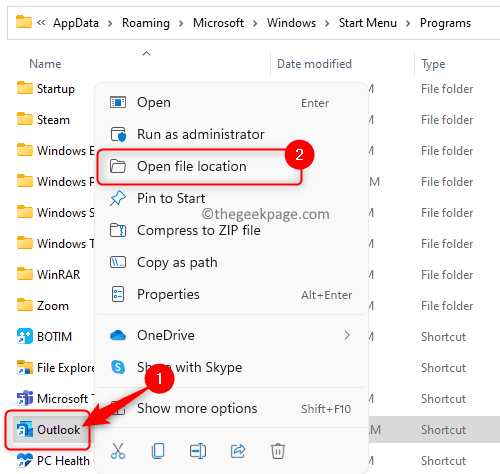Click the Rename icon in context menu
Image resolution: width=500 pixels, height=474 pixels.
[198, 451]
